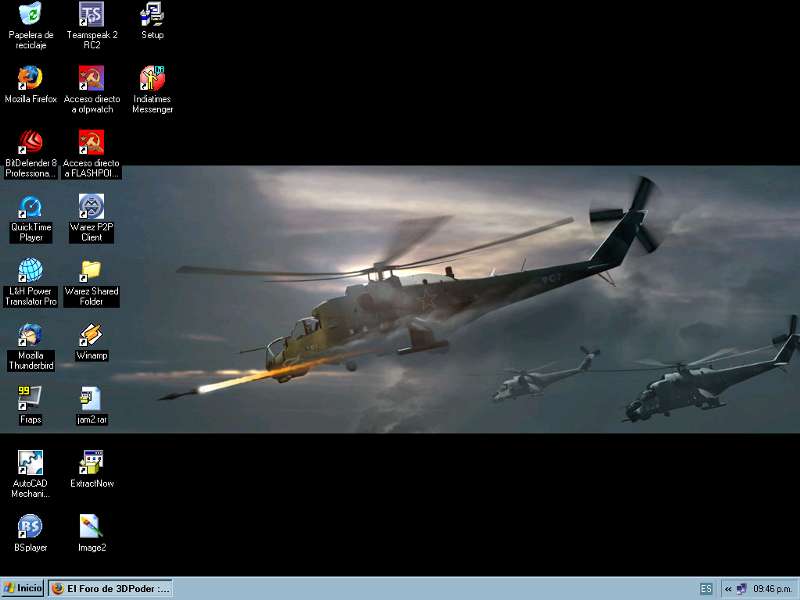
Task: Select the Setup desktop icon
Action: pyautogui.click(x=152, y=14)
